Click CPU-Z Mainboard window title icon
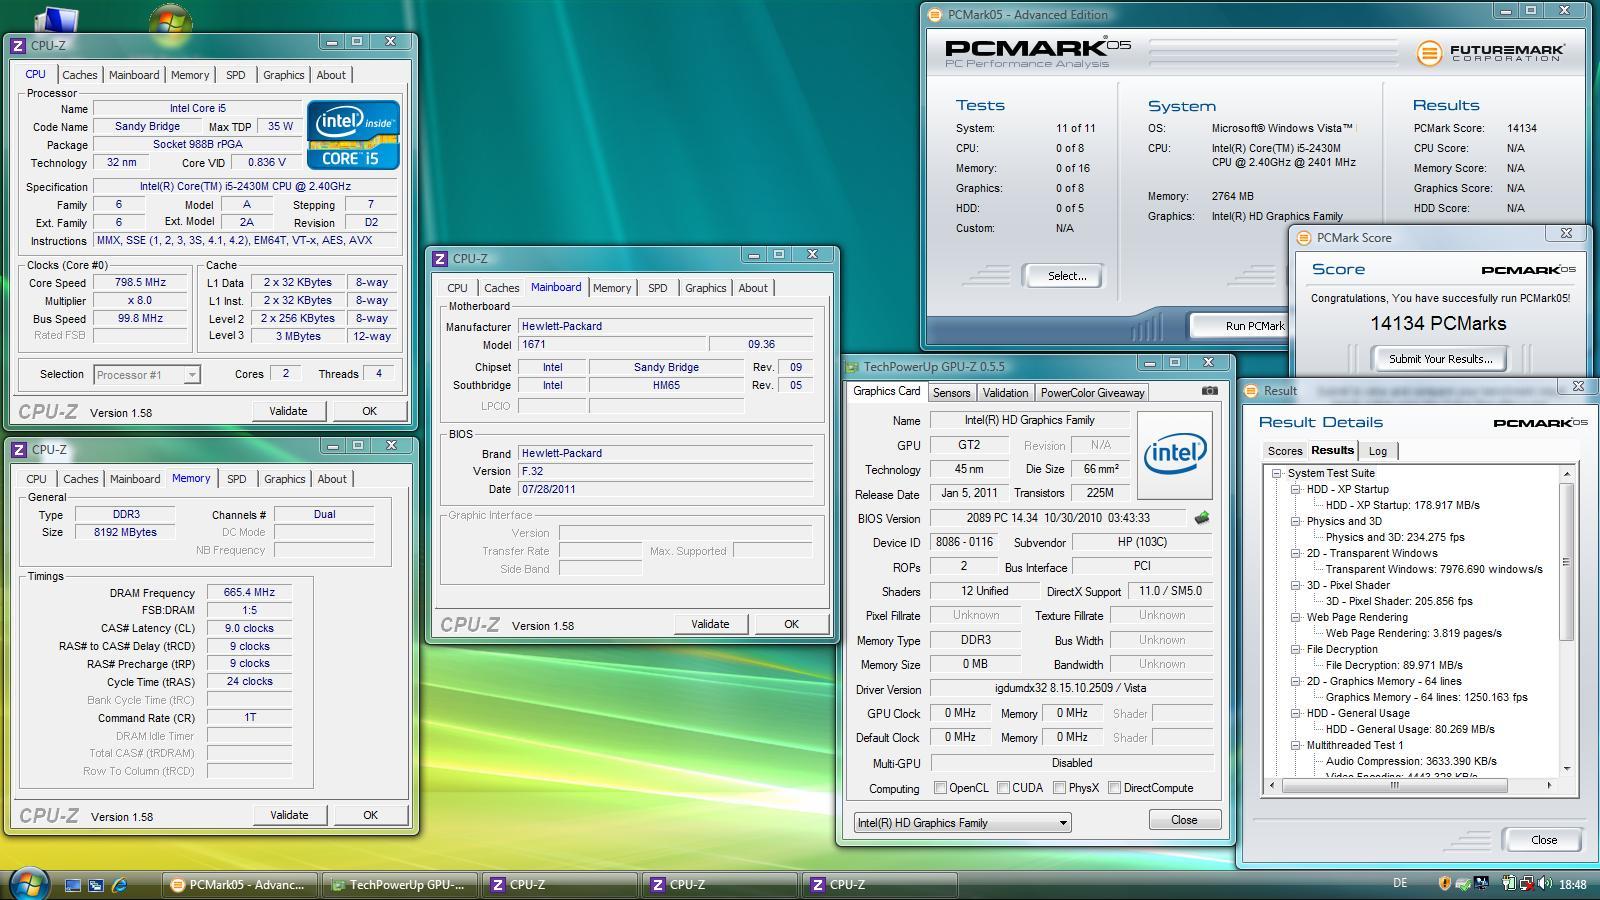1600x900 pixels. tap(440, 259)
